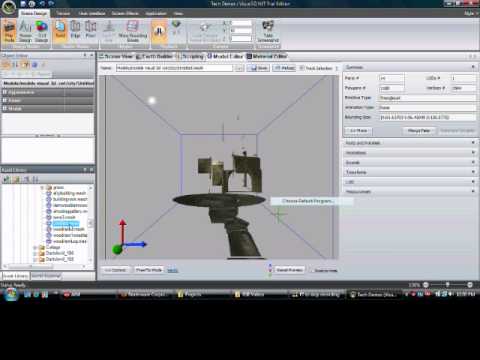Switch to the Asset Explorer bottom tab
Viewport: 480px width, 360px height.
(x=46, y=276)
